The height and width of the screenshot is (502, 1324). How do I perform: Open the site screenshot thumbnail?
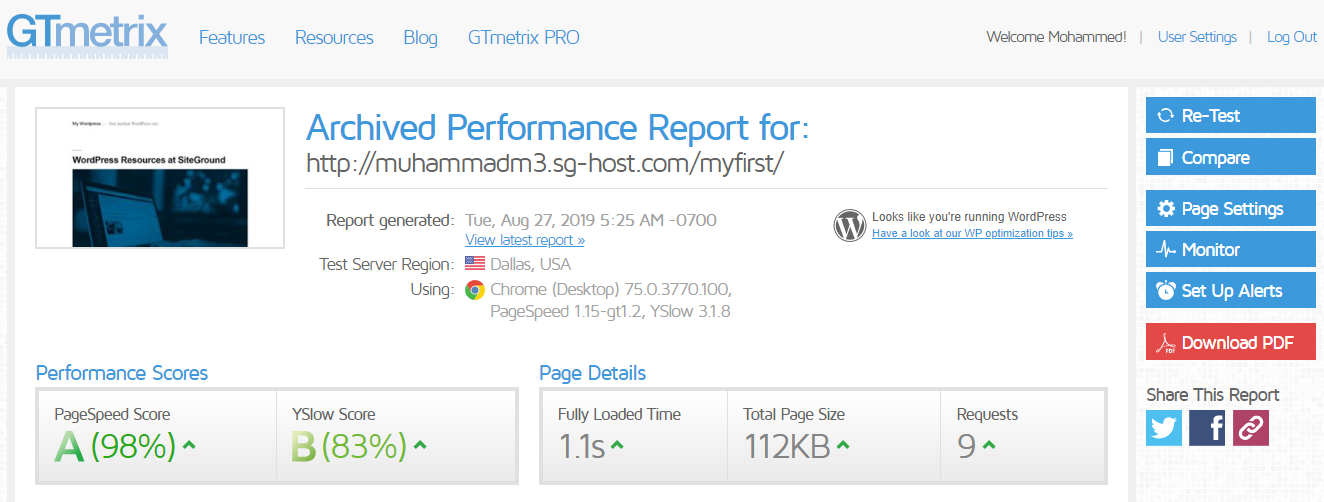point(160,177)
